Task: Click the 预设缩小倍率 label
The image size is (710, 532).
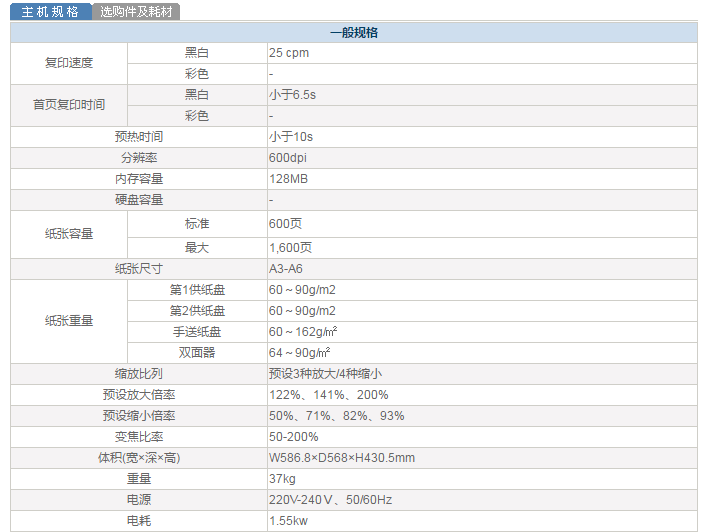Action: [x=139, y=416]
